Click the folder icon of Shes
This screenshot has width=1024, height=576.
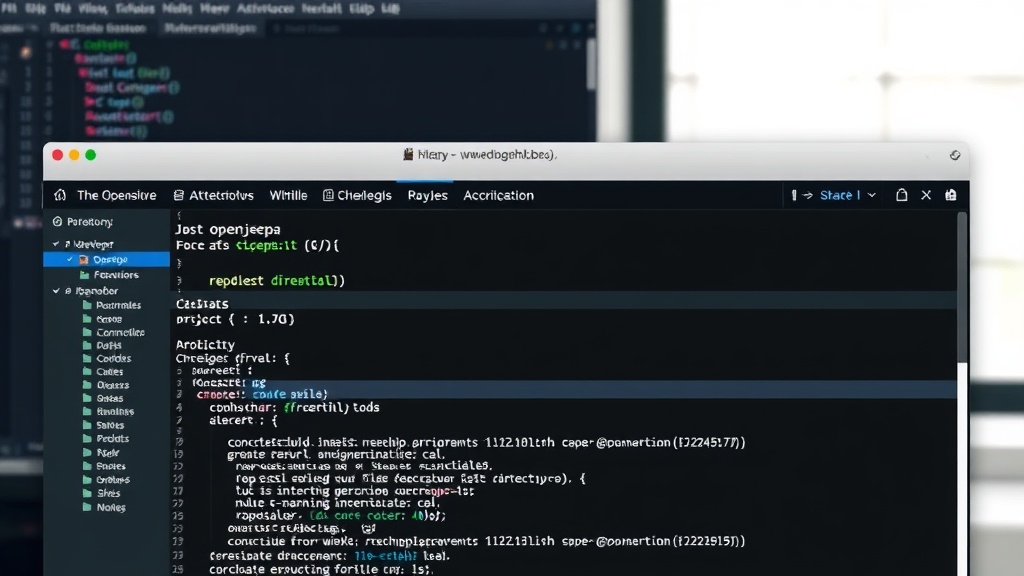[87, 493]
